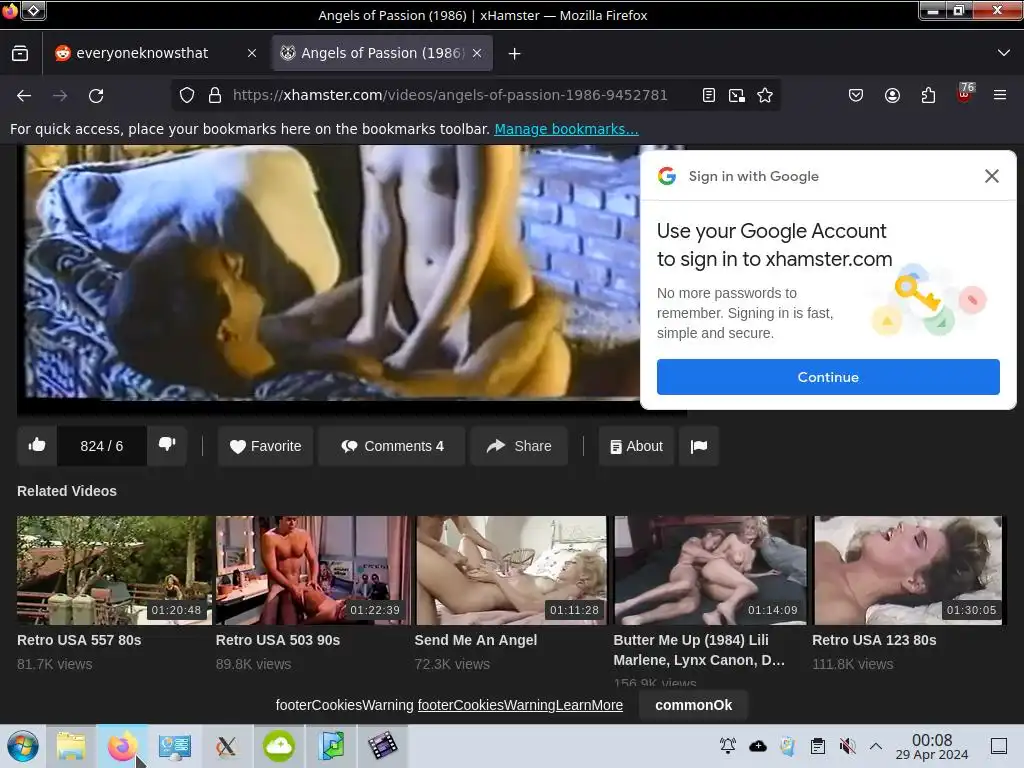Add the video to Favorite
Viewport: 1024px width, 768px height.
pos(265,446)
